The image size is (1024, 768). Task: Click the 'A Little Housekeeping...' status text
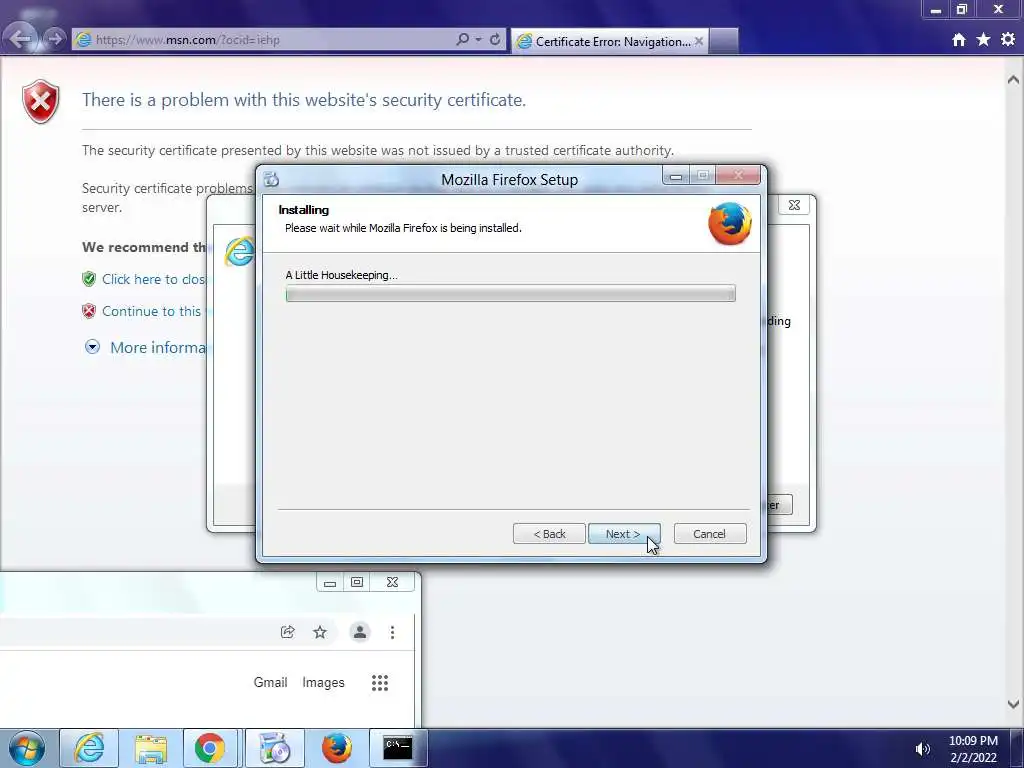pyautogui.click(x=341, y=275)
